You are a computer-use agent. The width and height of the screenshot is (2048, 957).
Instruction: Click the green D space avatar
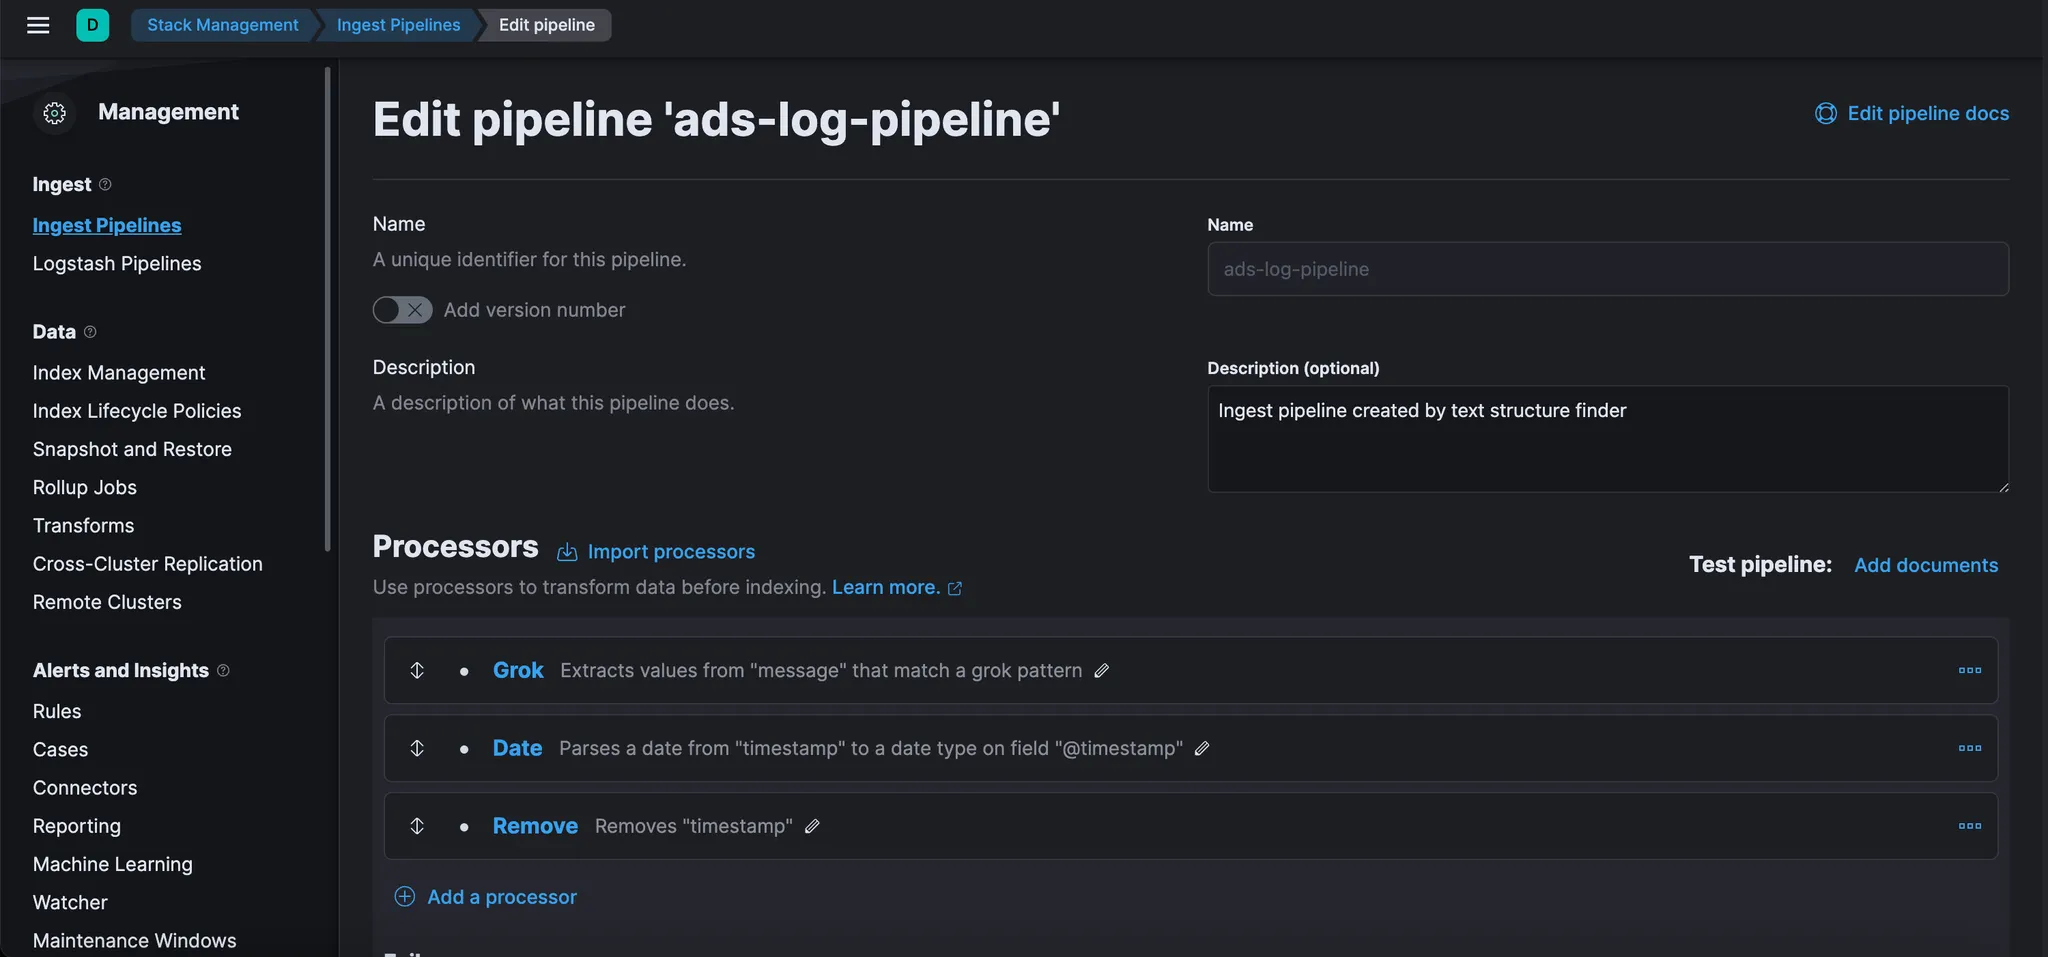tap(92, 25)
